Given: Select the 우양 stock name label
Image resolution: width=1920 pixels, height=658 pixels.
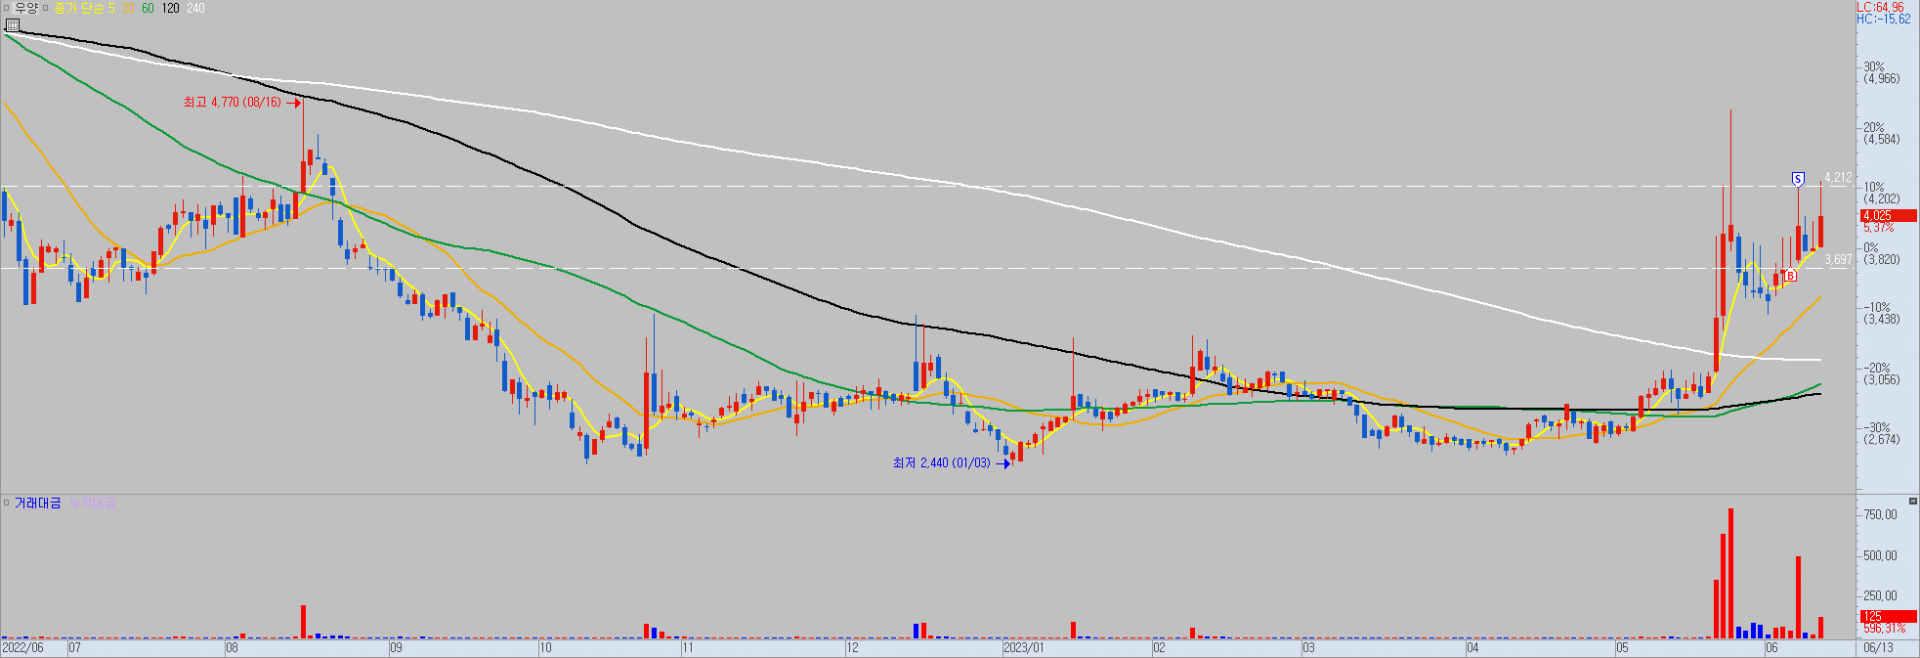Looking at the screenshot, I should click(26, 8).
